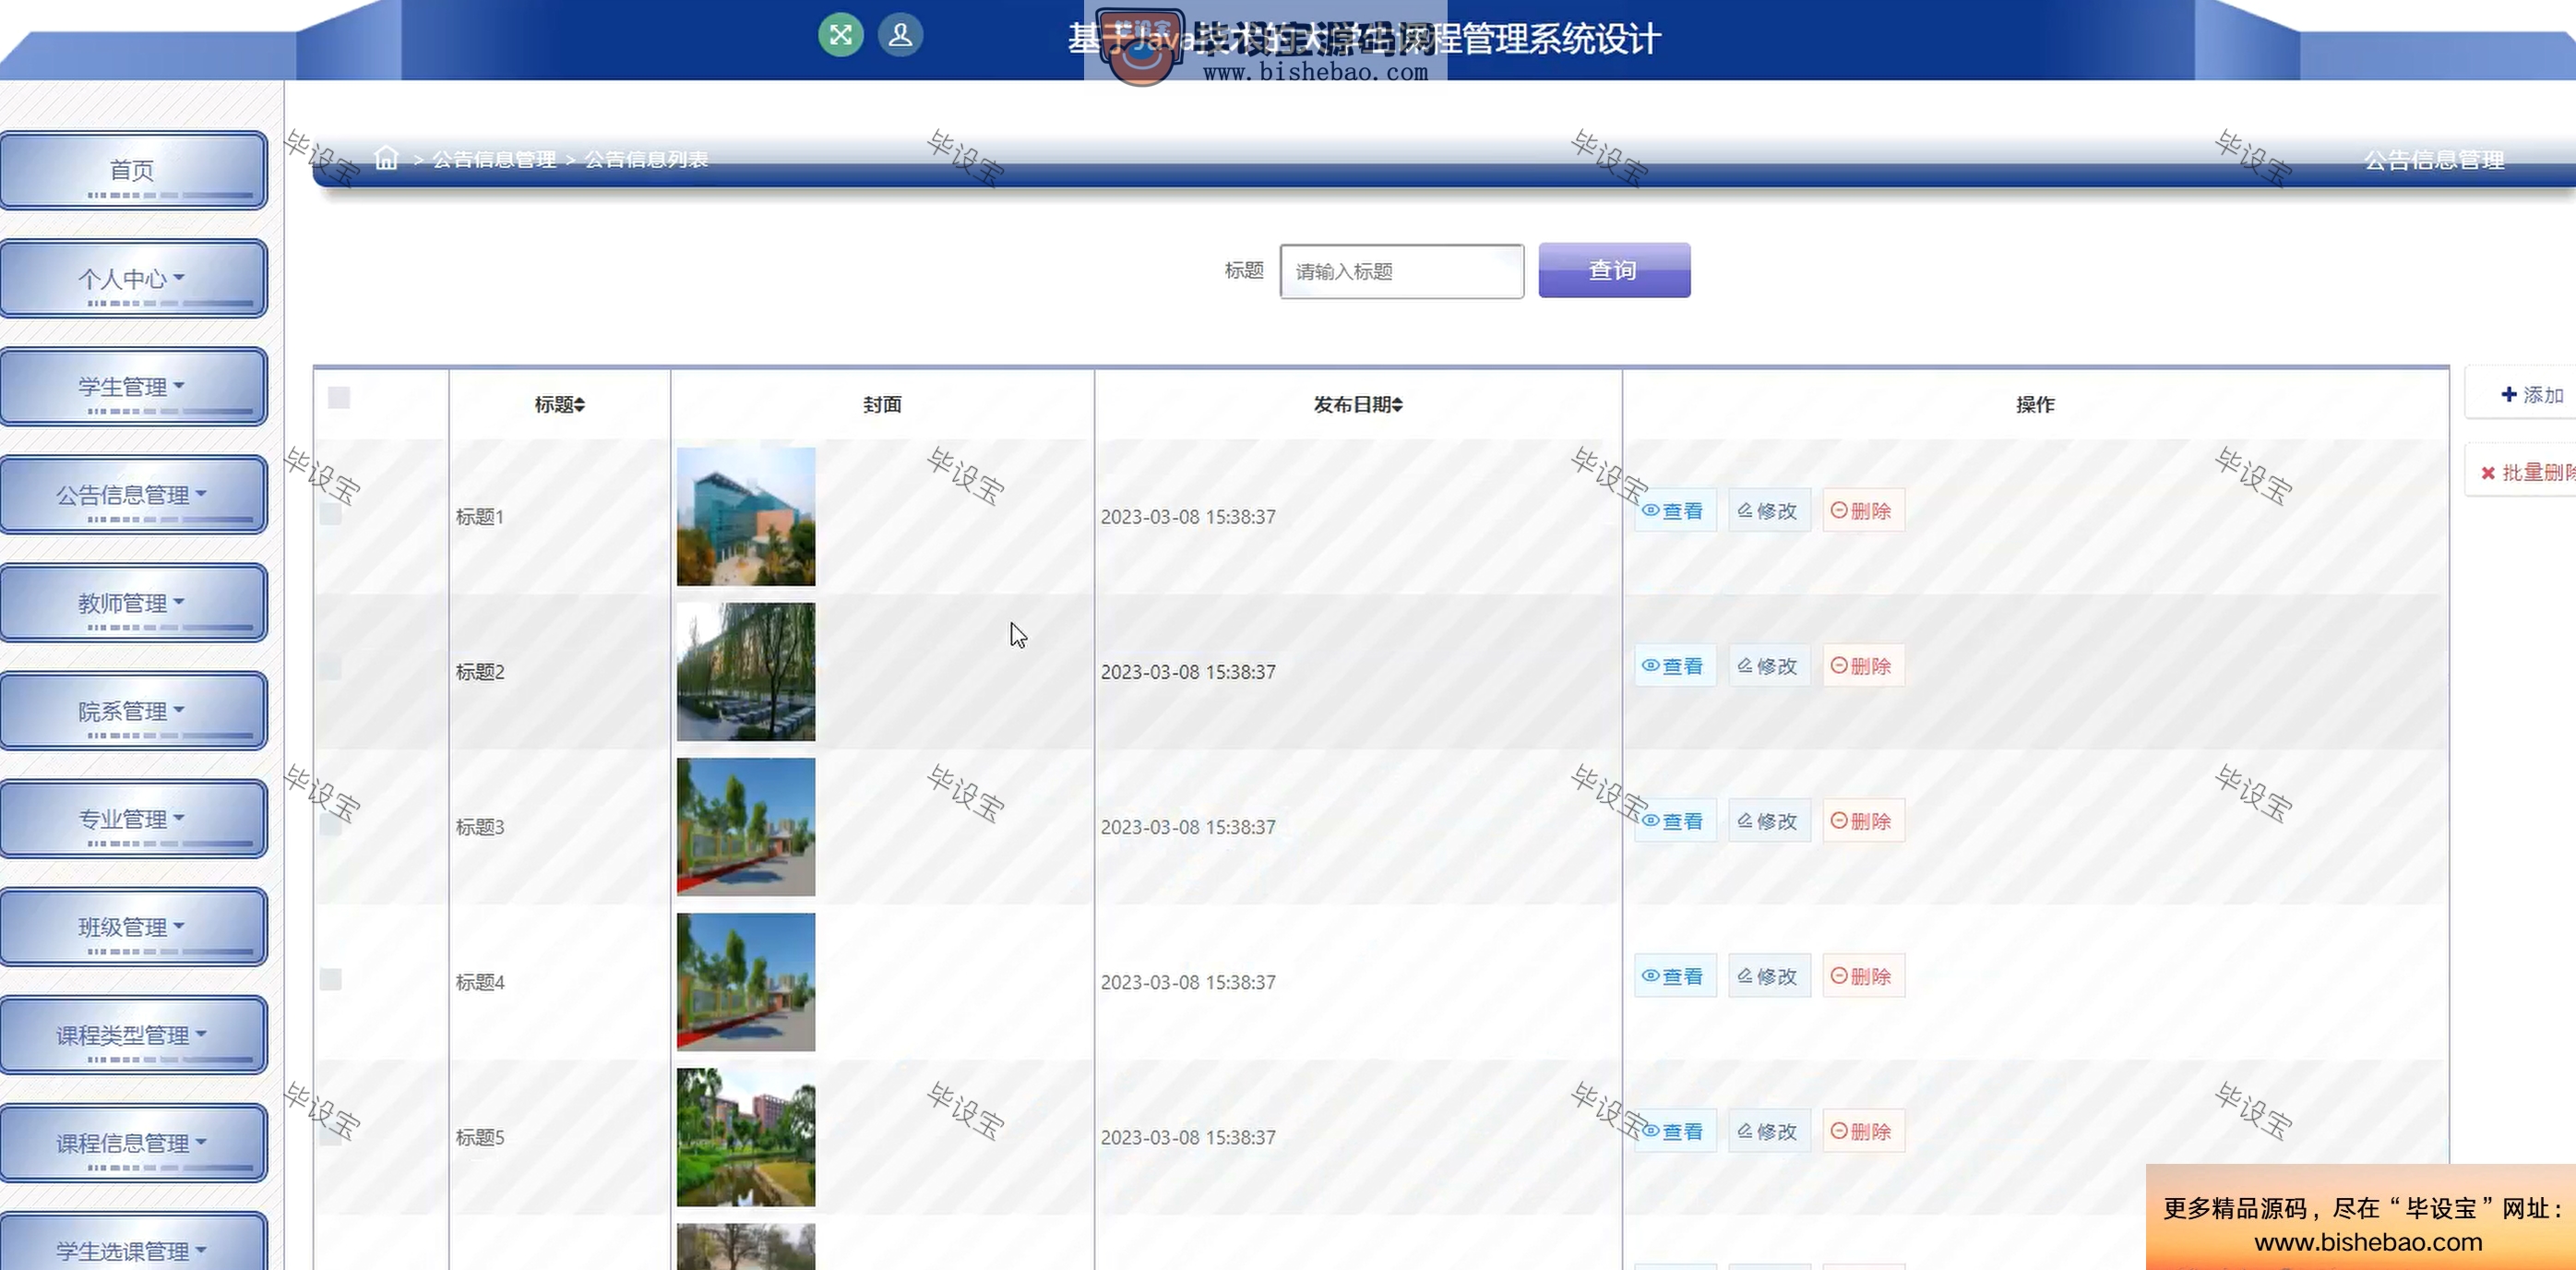Expand the 个人中心 sidebar menu
The width and height of the screenshot is (2576, 1270).
pos(133,278)
